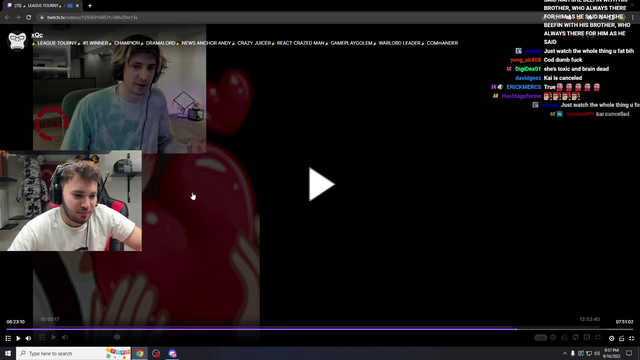Image resolution: width=640 pixels, height=360 pixels.
Task: Click Hashtagsforme username in chat
Action: coord(521,96)
